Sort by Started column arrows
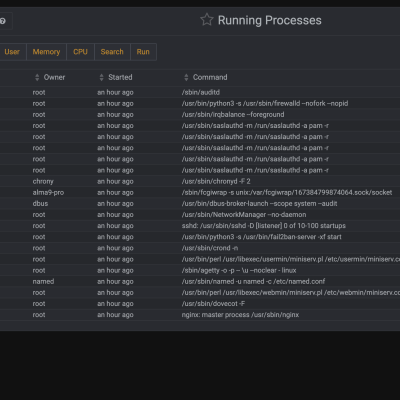 click(102, 77)
